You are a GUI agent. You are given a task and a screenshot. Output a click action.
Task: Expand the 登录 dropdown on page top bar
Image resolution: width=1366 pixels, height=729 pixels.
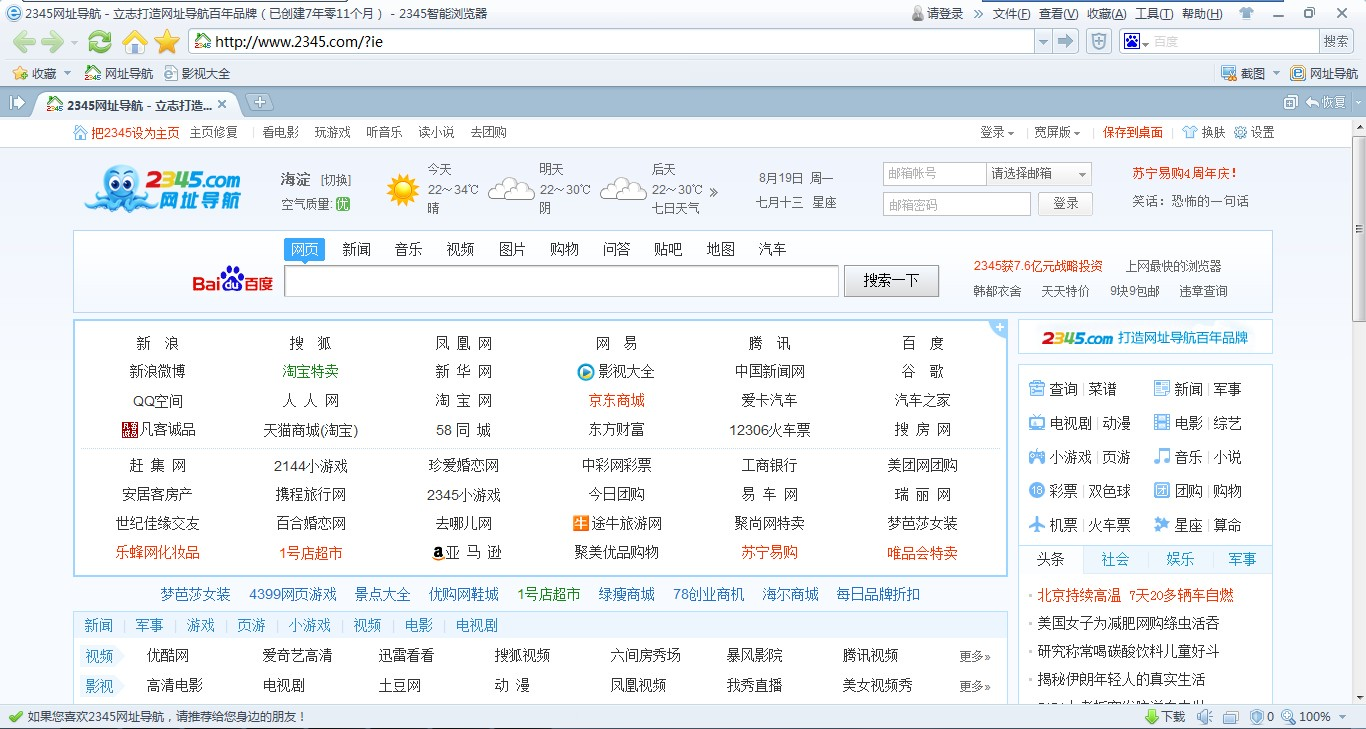997,132
